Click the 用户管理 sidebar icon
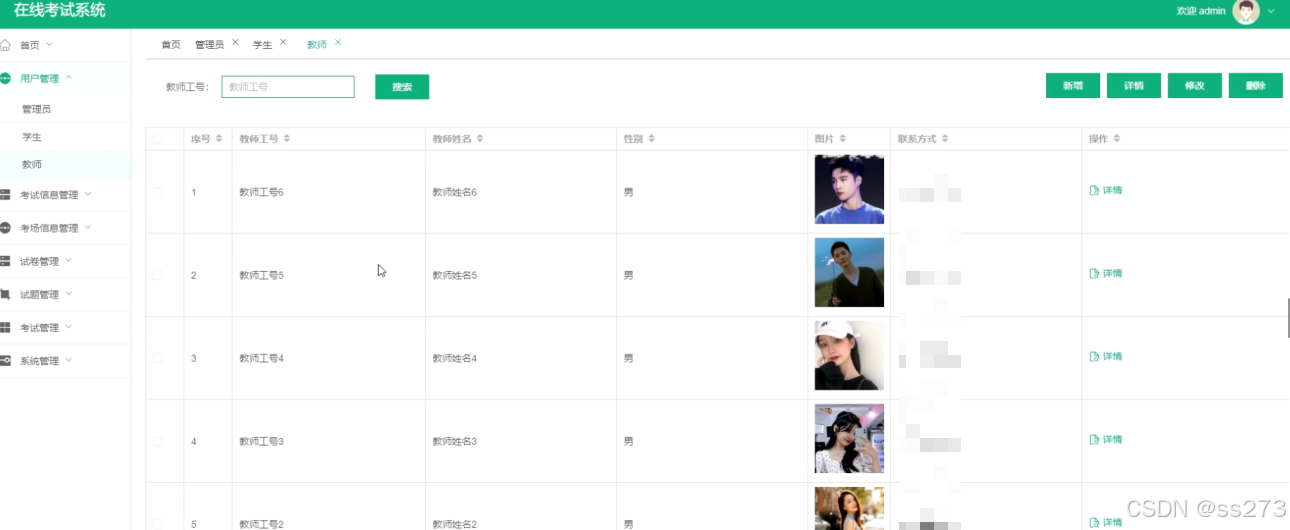1290x530 pixels. click(5, 78)
